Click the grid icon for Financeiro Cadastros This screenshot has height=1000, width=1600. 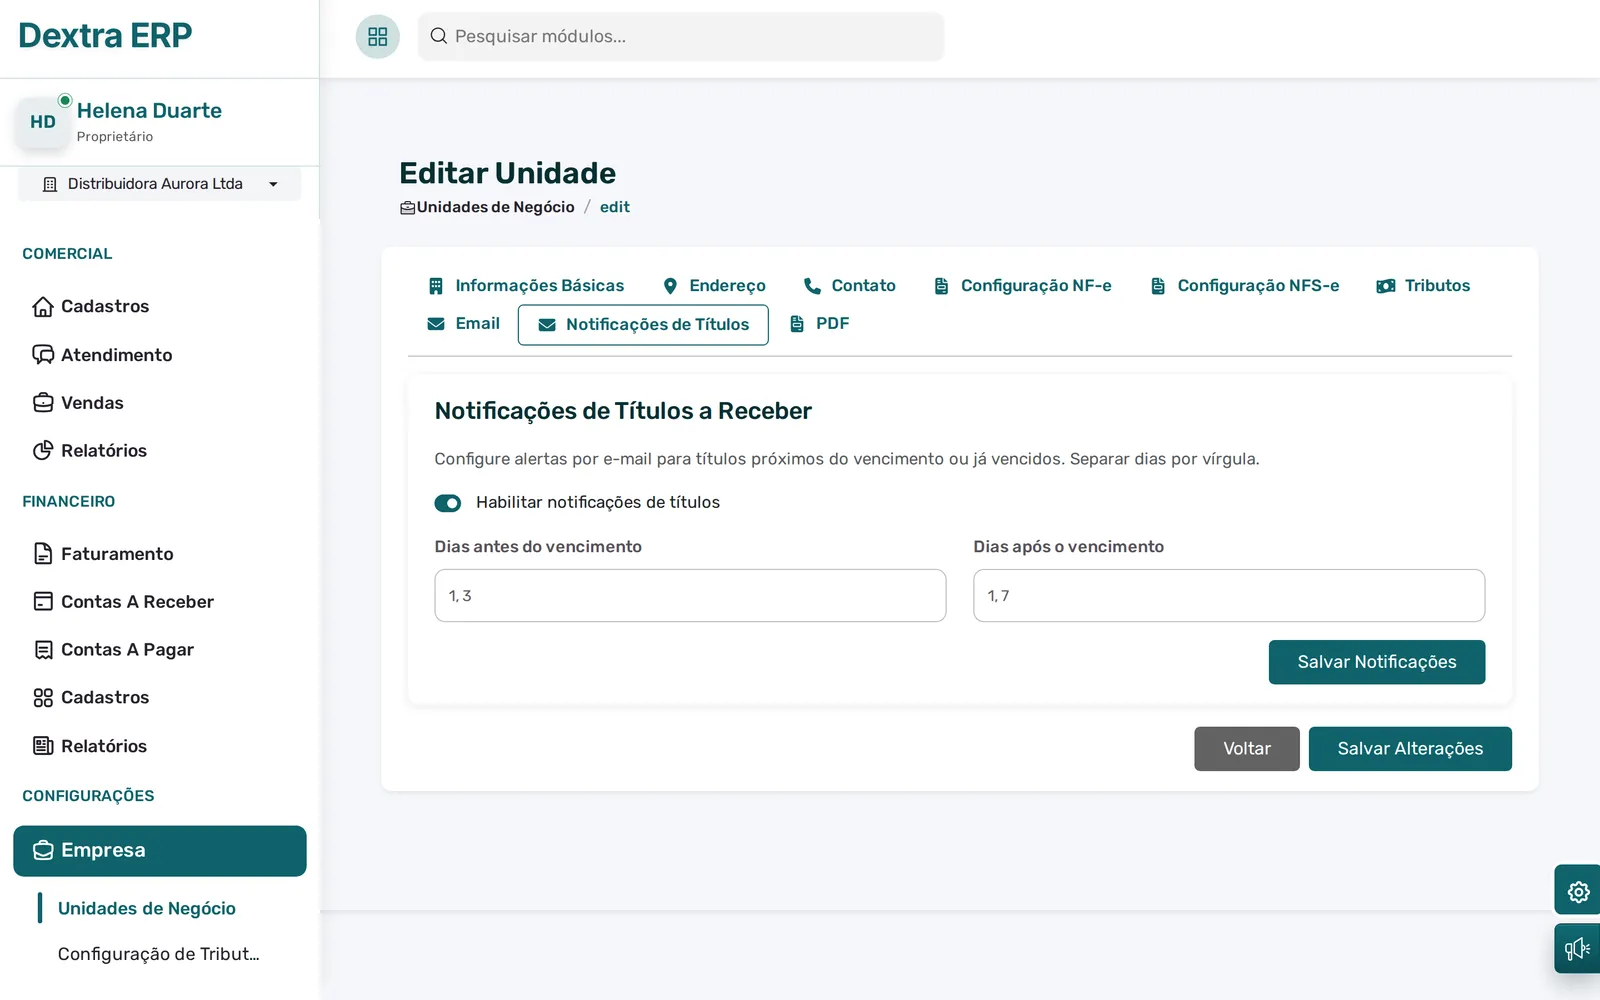coord(43,698)
